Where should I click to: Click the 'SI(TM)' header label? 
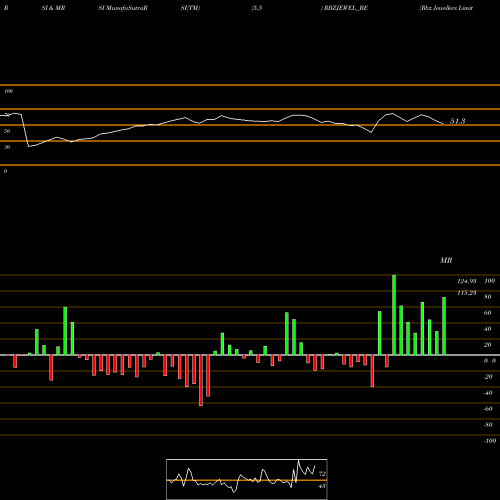coord(190,8)
